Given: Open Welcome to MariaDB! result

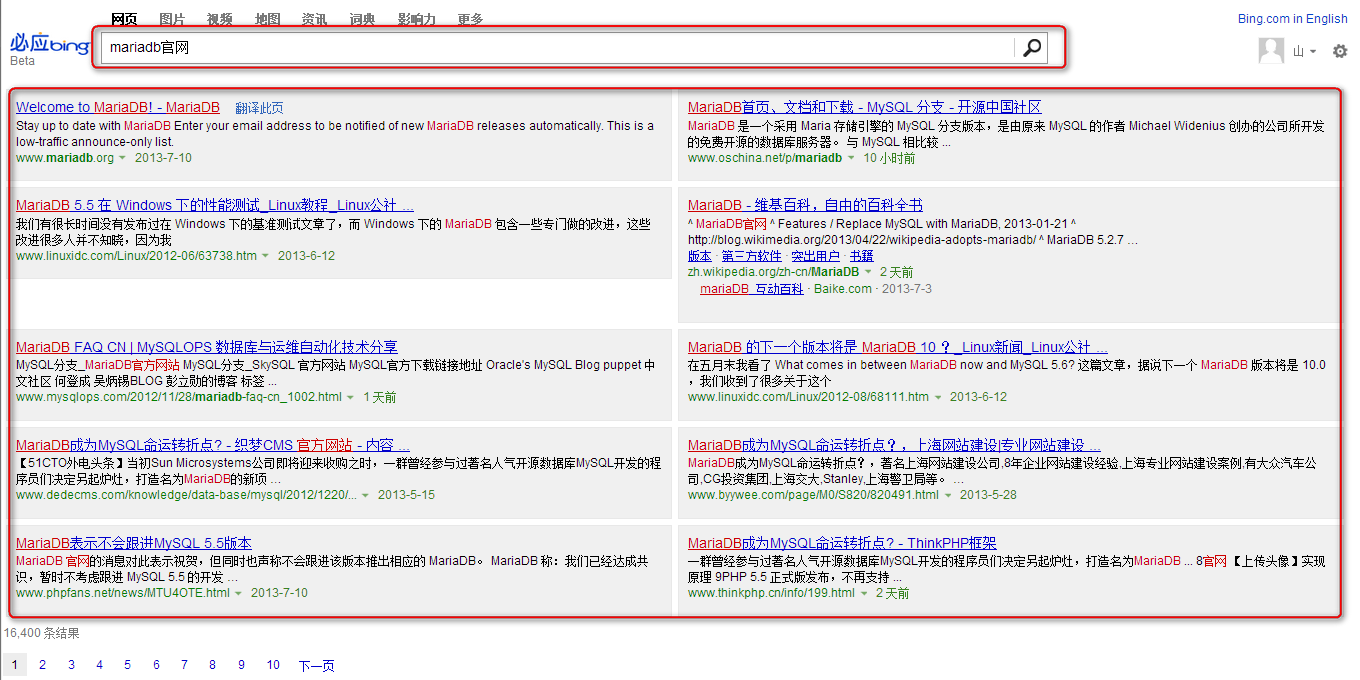Looking at the screenshot, I should click(x=118, y=107).
